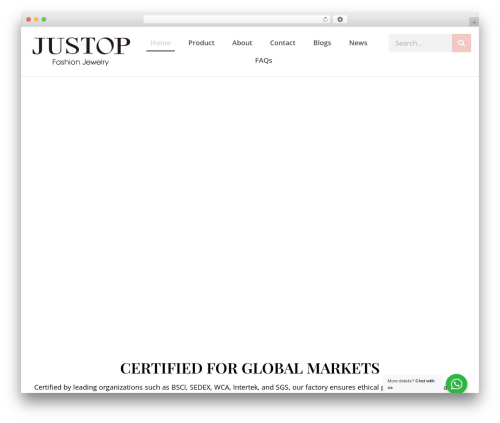Open the WhatsApp chat bubble icon

point(456,384)
